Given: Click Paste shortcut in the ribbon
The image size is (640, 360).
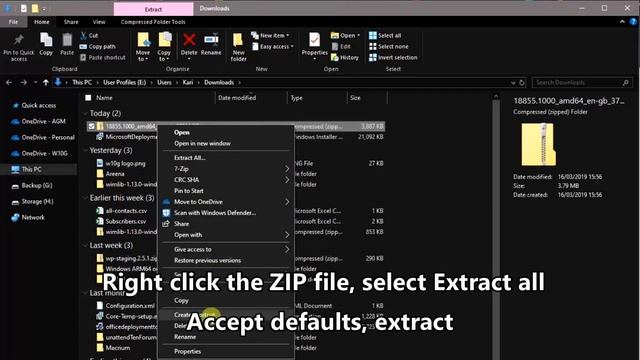Looking at the screenshot, I should point(102,58).
